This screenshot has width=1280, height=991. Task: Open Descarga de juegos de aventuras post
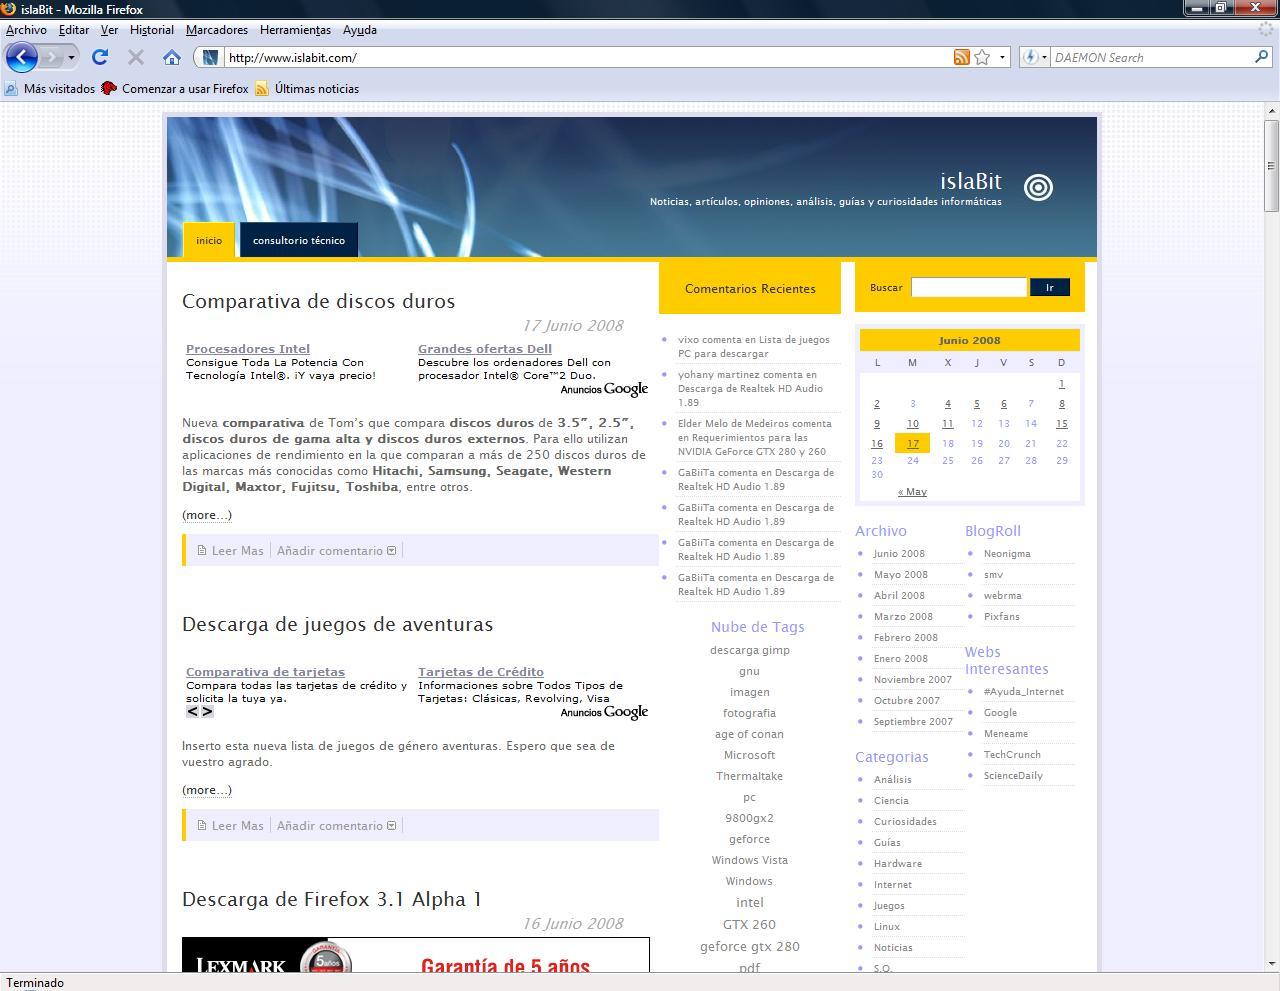tap(337, 624)
